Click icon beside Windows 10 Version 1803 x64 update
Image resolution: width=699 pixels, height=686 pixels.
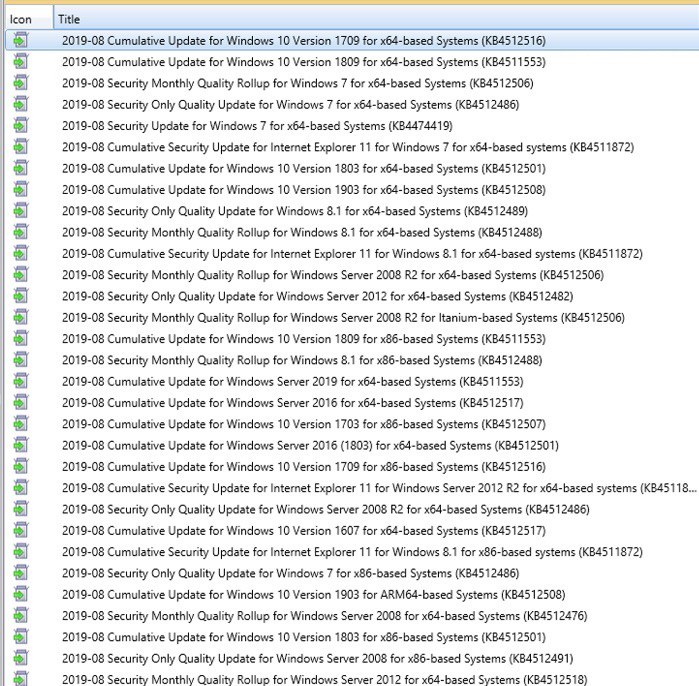tap(21, 168)
